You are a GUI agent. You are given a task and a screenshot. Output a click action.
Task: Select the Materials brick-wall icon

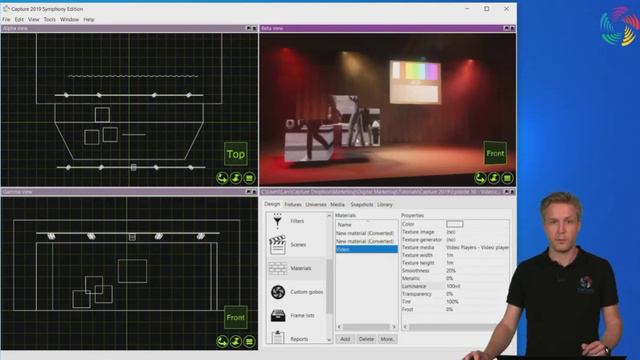(x=278, y=268)
